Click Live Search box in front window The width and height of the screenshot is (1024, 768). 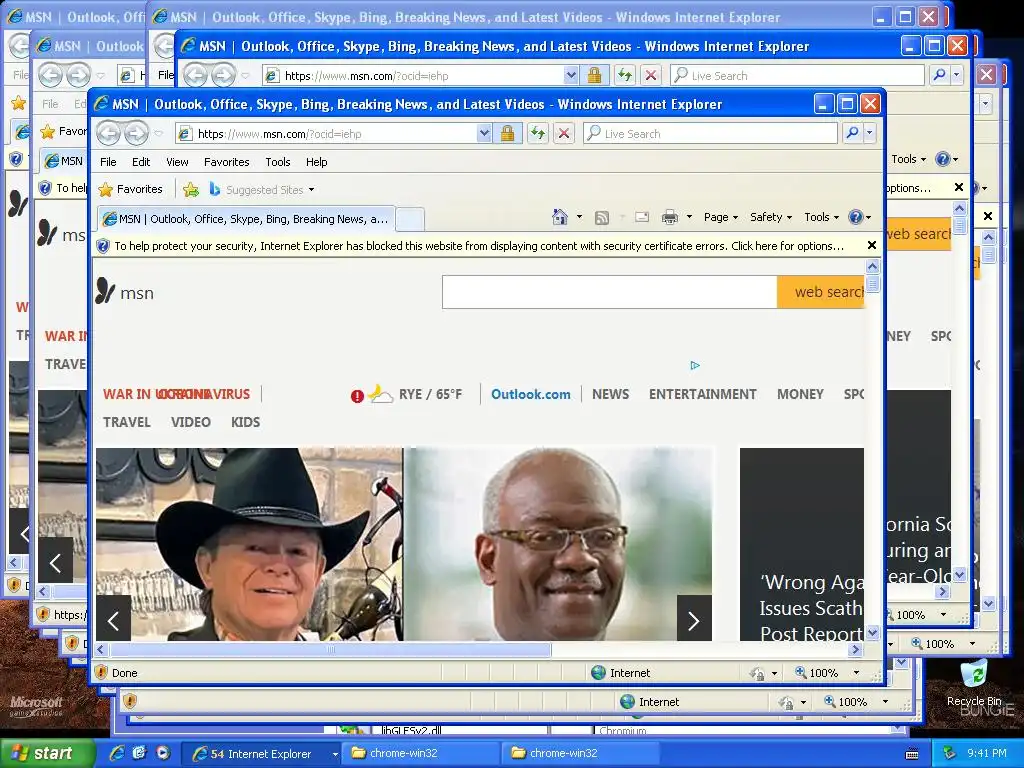[x=711, y=133]
